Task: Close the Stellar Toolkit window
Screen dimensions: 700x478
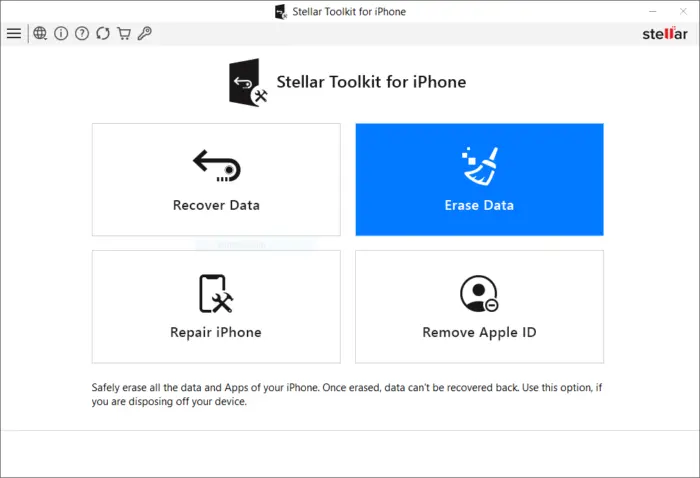Action: (683, 11)
